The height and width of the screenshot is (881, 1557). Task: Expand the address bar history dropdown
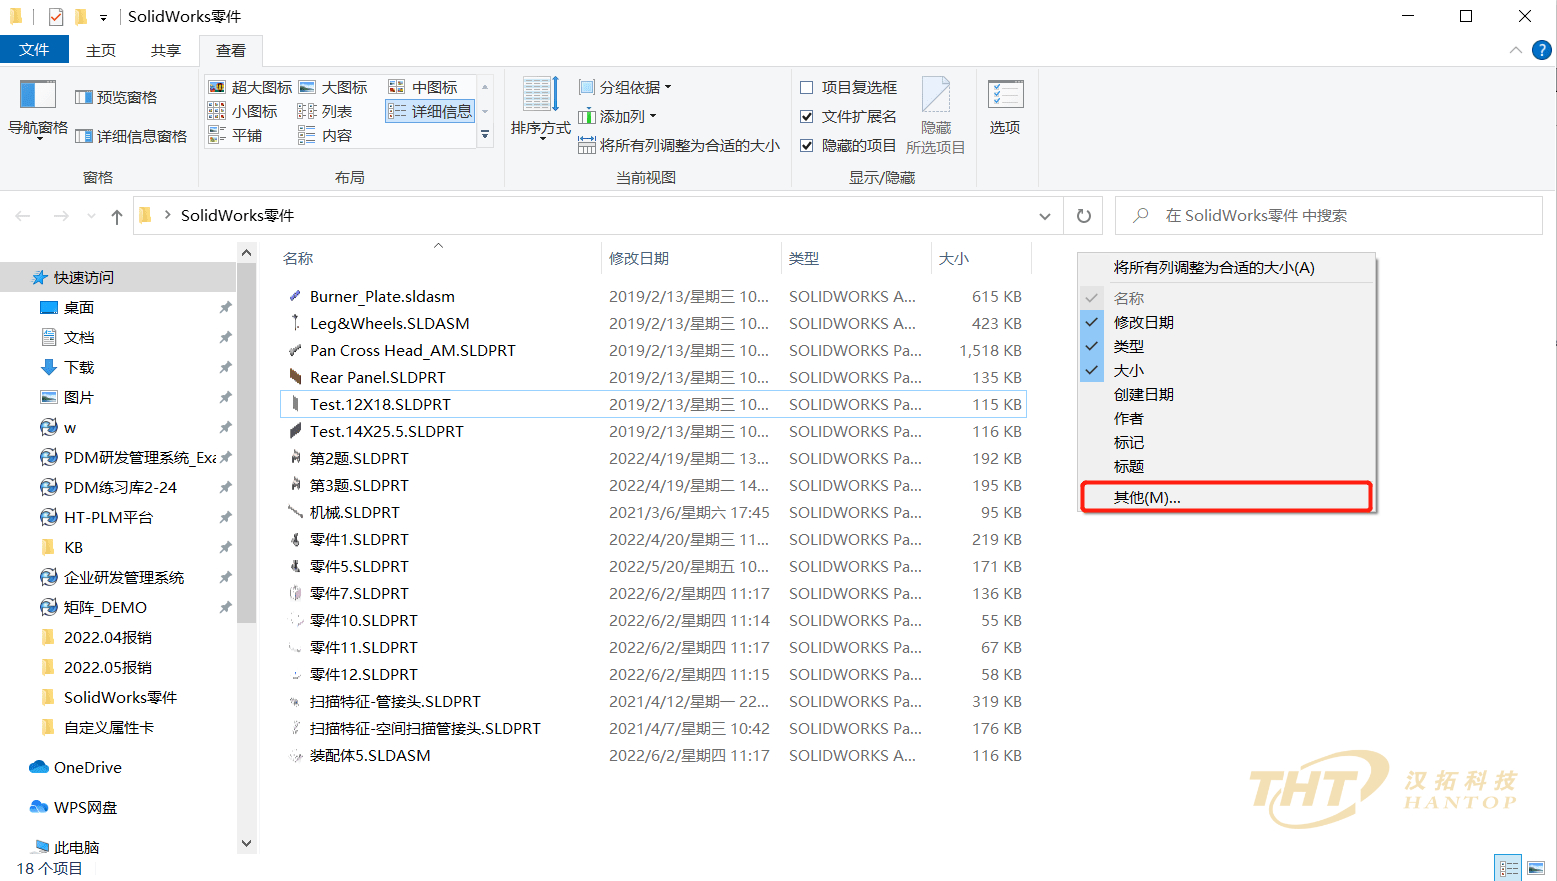pyautogui.click(x=1045, y=216)
